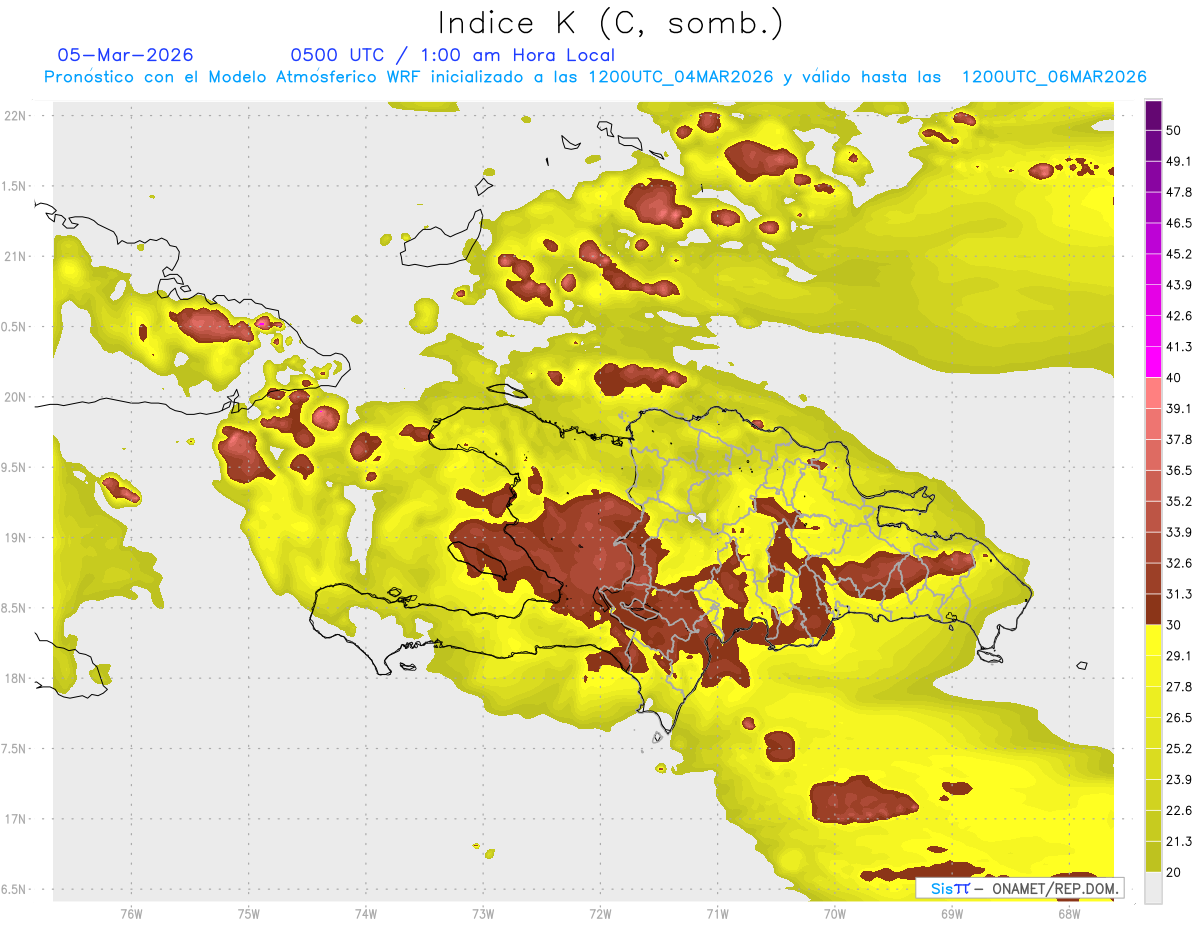Click the colorbar value "37.8"
The width and height of the screenshot is (1200, 927).
1179,440
